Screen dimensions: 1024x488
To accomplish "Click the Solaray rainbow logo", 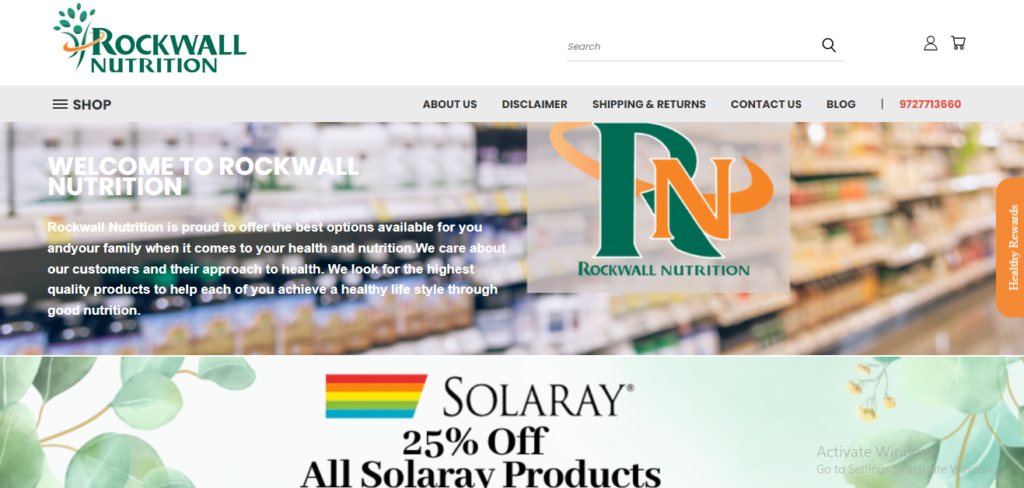I will tap(376, 396).
